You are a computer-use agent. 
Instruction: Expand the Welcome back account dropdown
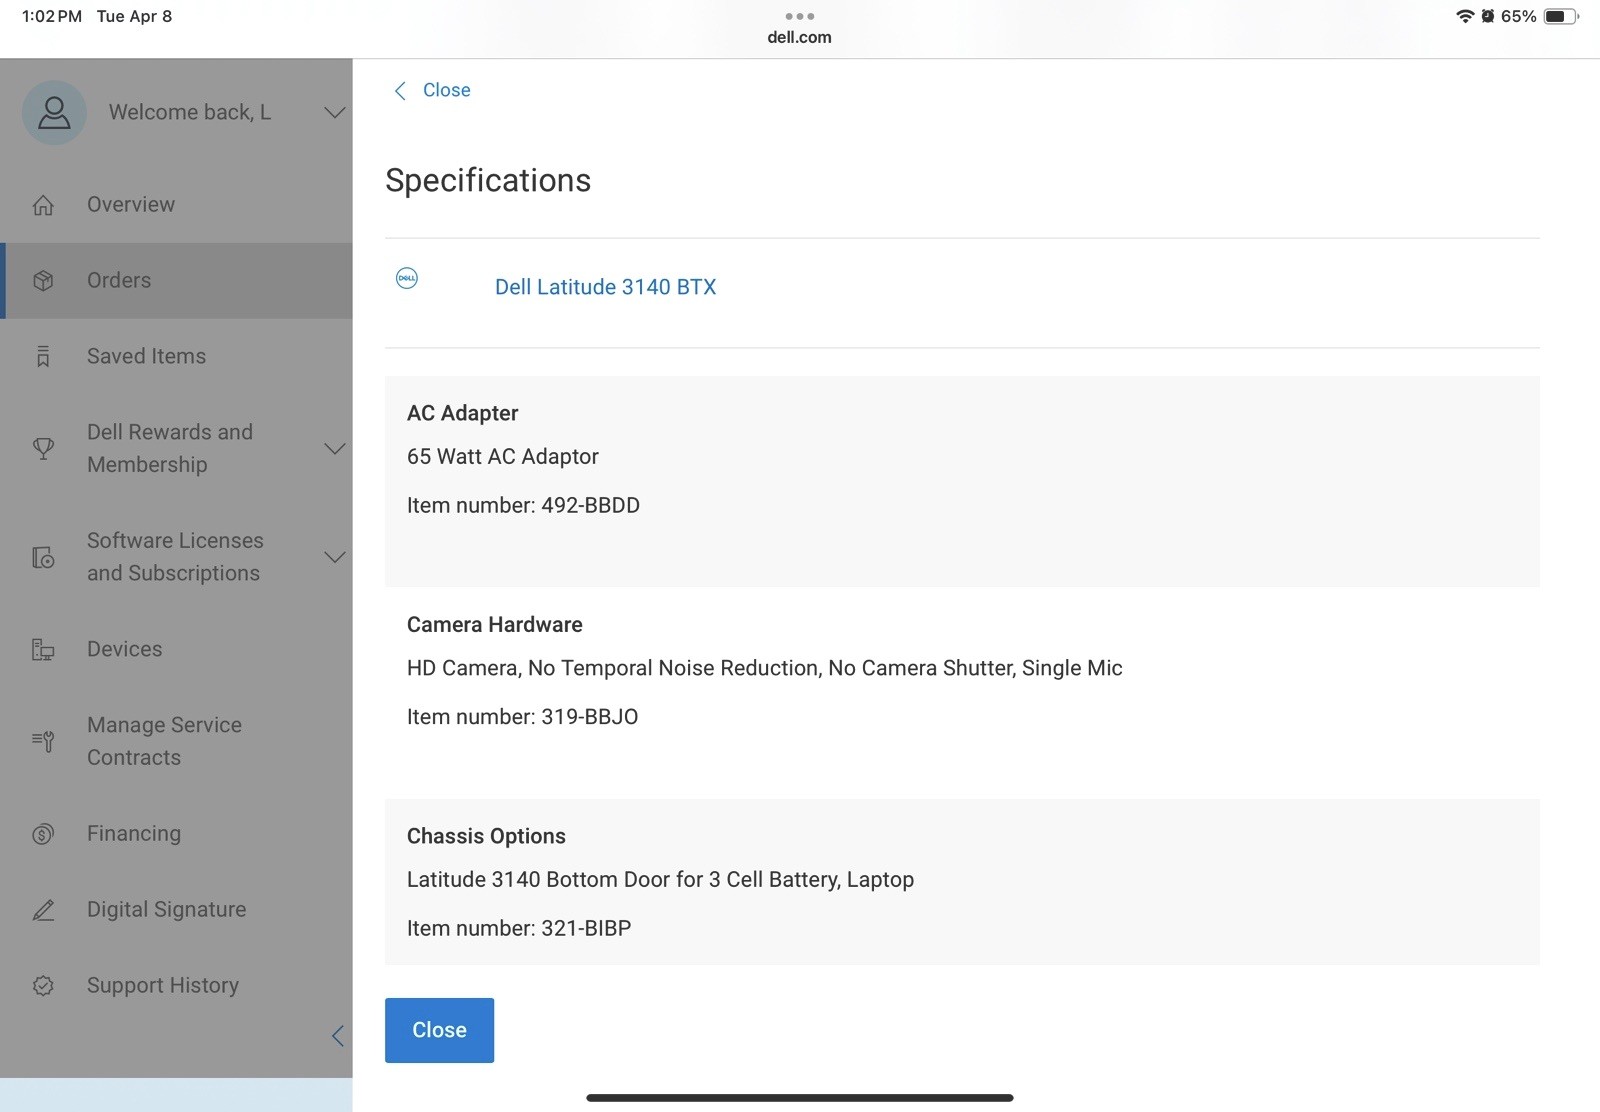click(335, 112)
